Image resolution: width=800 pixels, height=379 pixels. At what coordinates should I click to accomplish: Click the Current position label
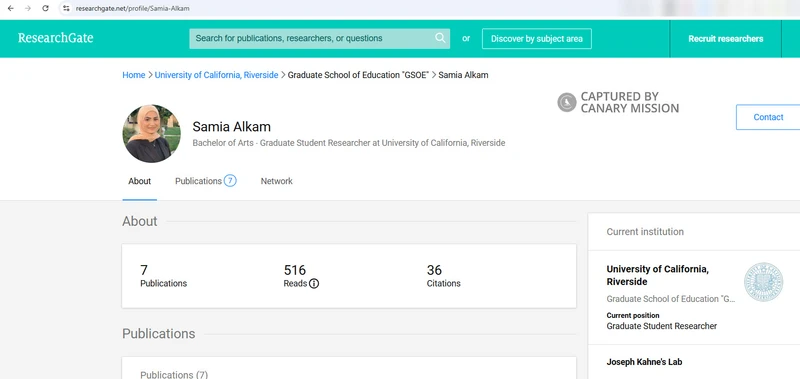(633, 315)
